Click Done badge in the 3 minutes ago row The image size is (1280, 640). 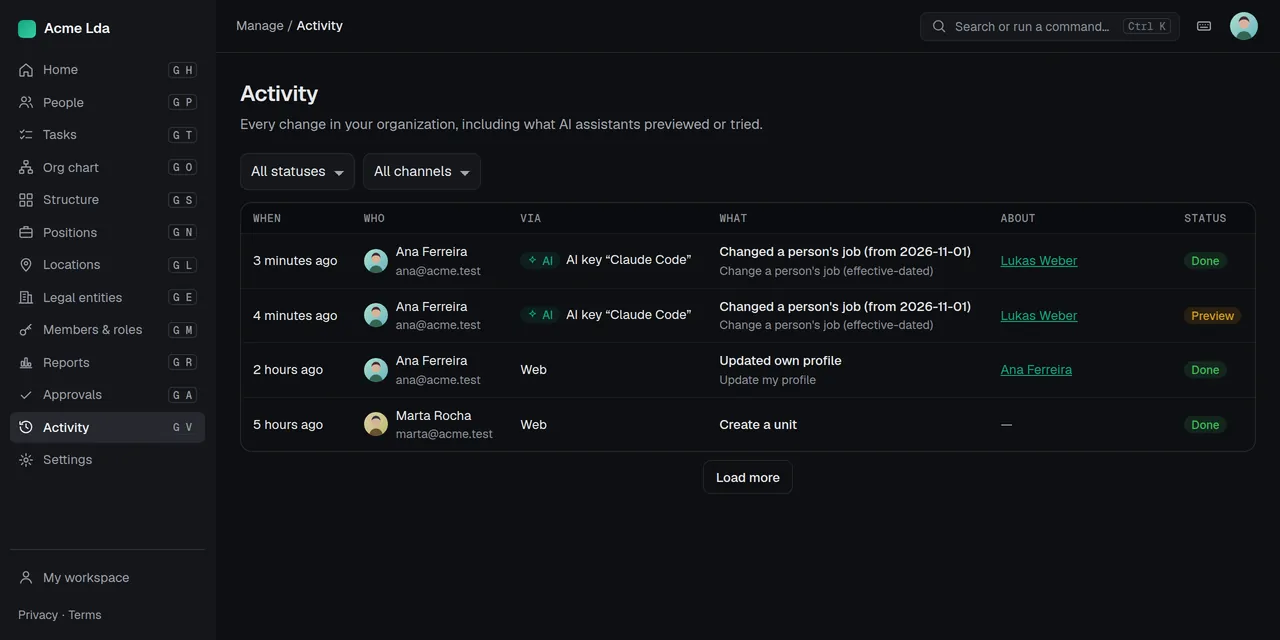click(1205, 261)
